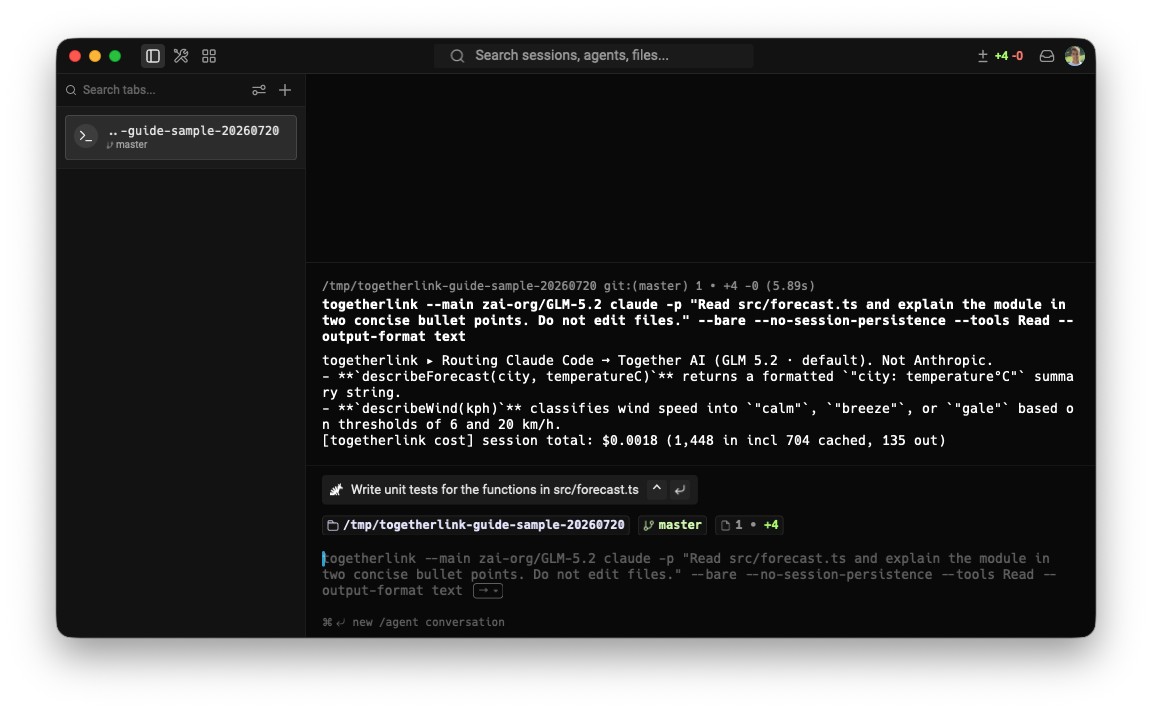This screenshot has height=712, width=1152.
Task: Click the 'Routing Claude Code → Together AI' output line
Action: (x=658, y=361)
